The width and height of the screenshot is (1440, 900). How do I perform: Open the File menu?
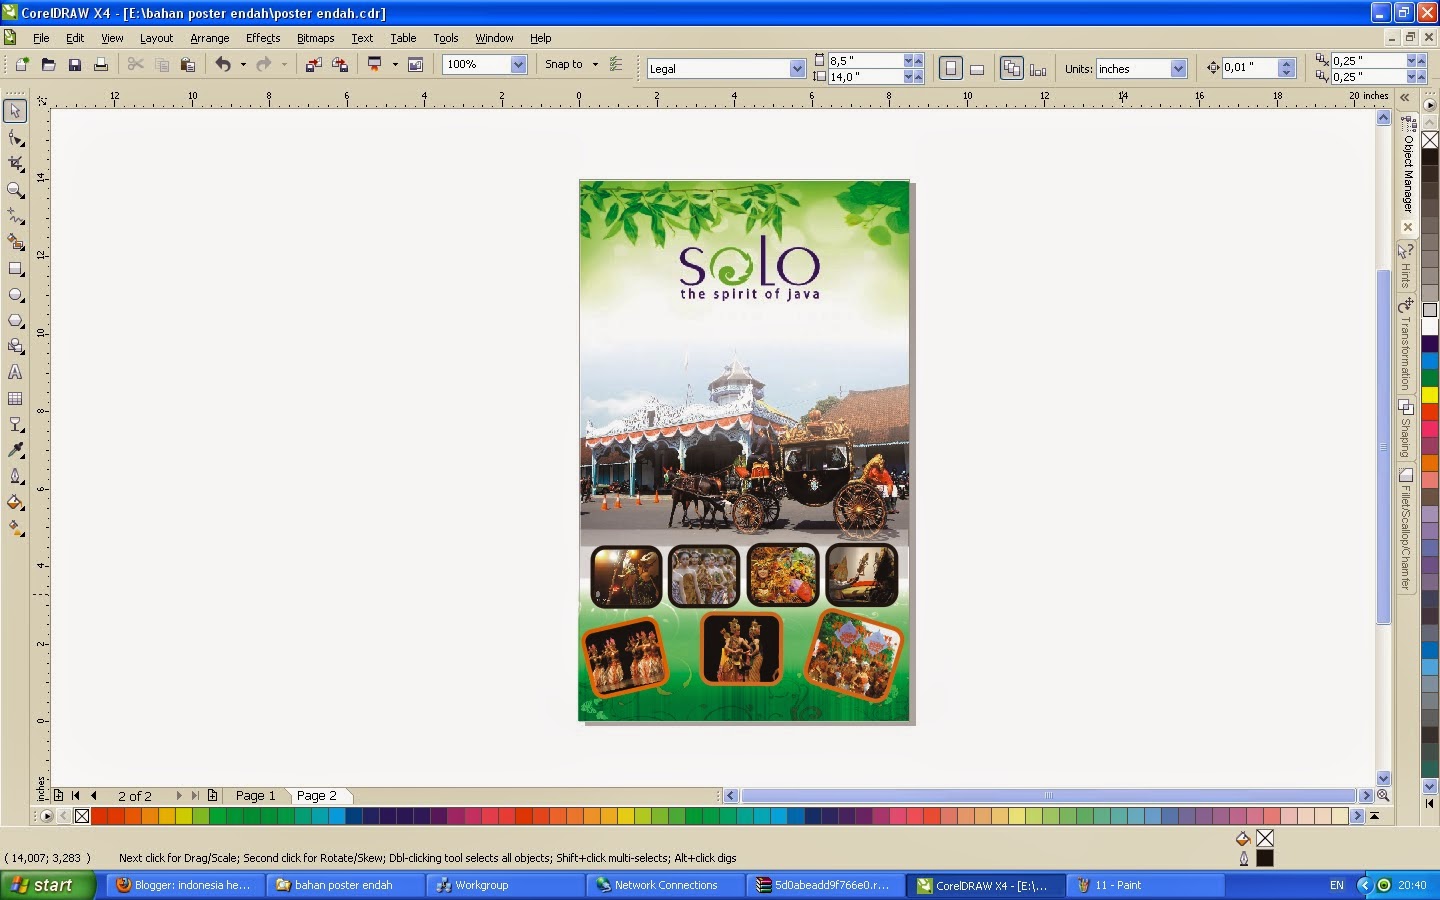41,38
